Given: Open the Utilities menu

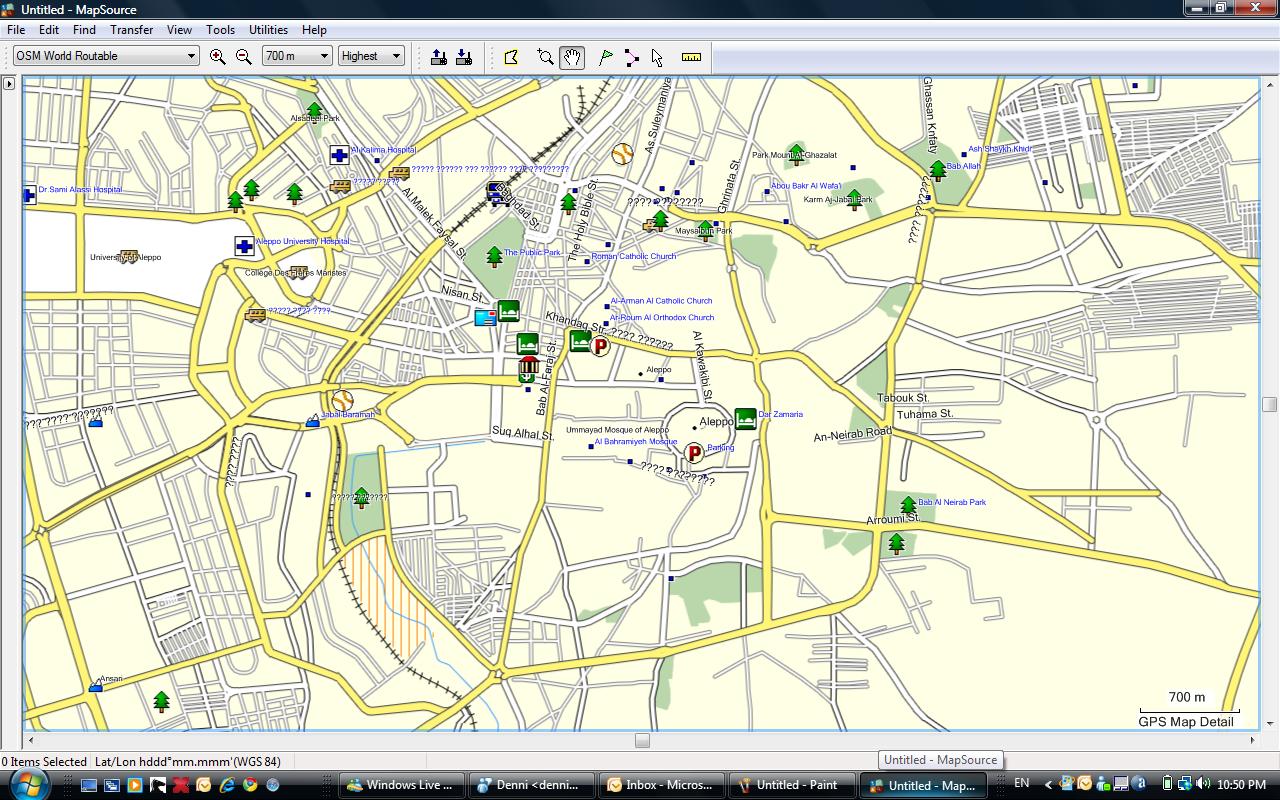Looking at the screenshot, I should tap(268, 30).
